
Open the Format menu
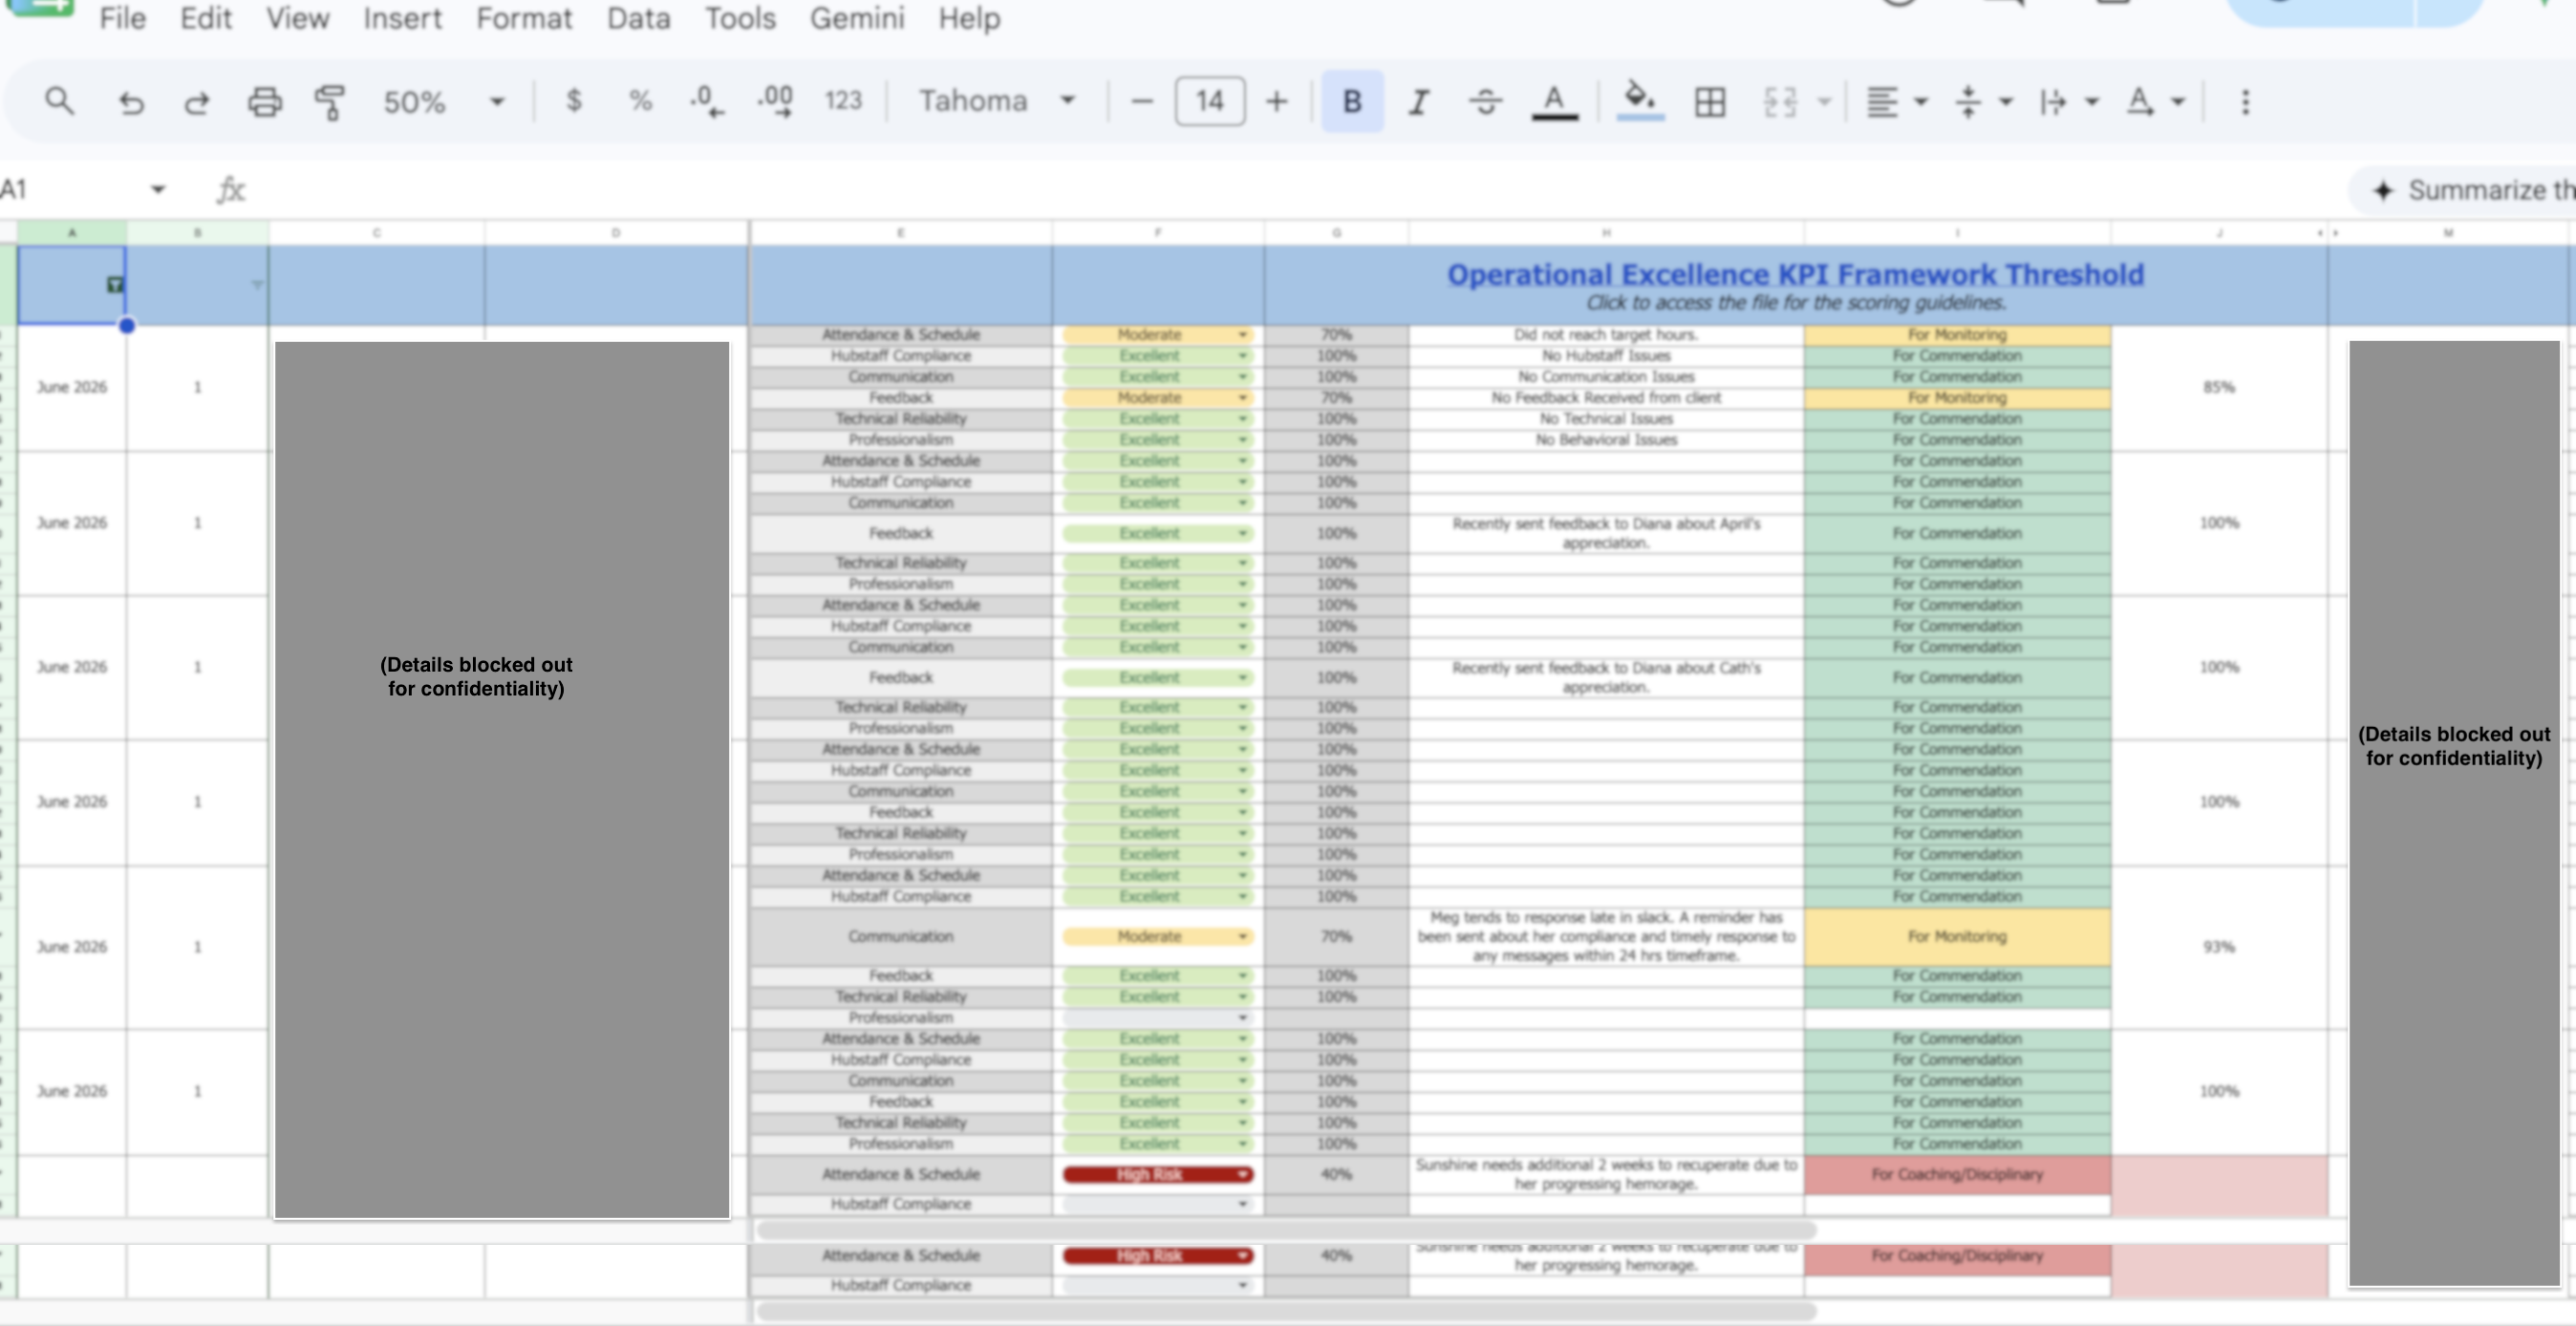[524, 18]
